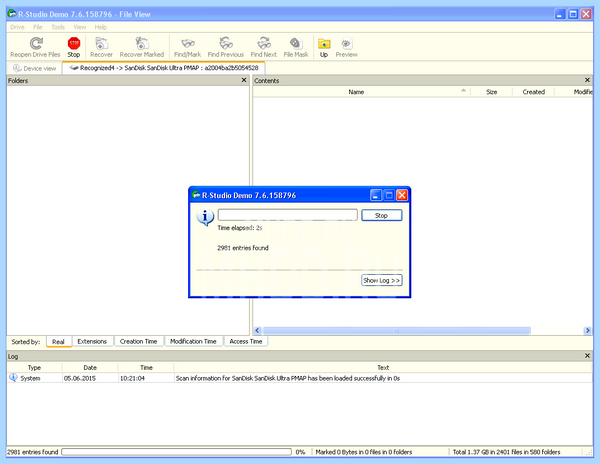The height and width of the screenshot is (464, 600).
Task: Click the Log Time column header
Action: [146, 368]
